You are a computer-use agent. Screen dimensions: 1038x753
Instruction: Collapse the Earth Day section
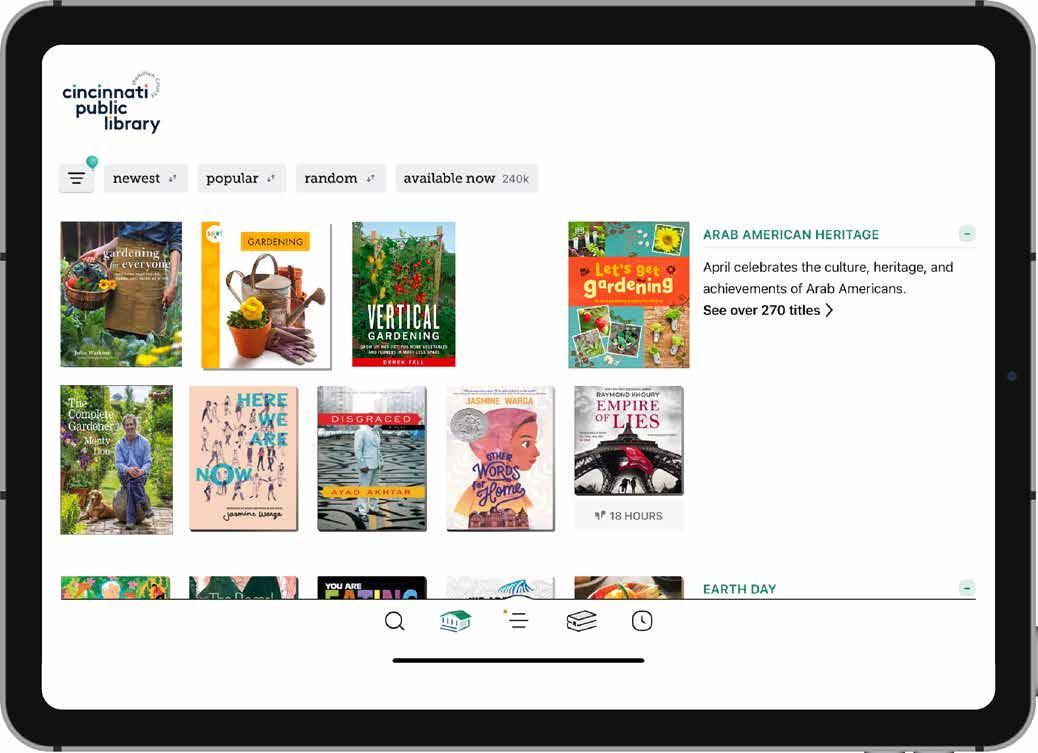coord(967,587)
